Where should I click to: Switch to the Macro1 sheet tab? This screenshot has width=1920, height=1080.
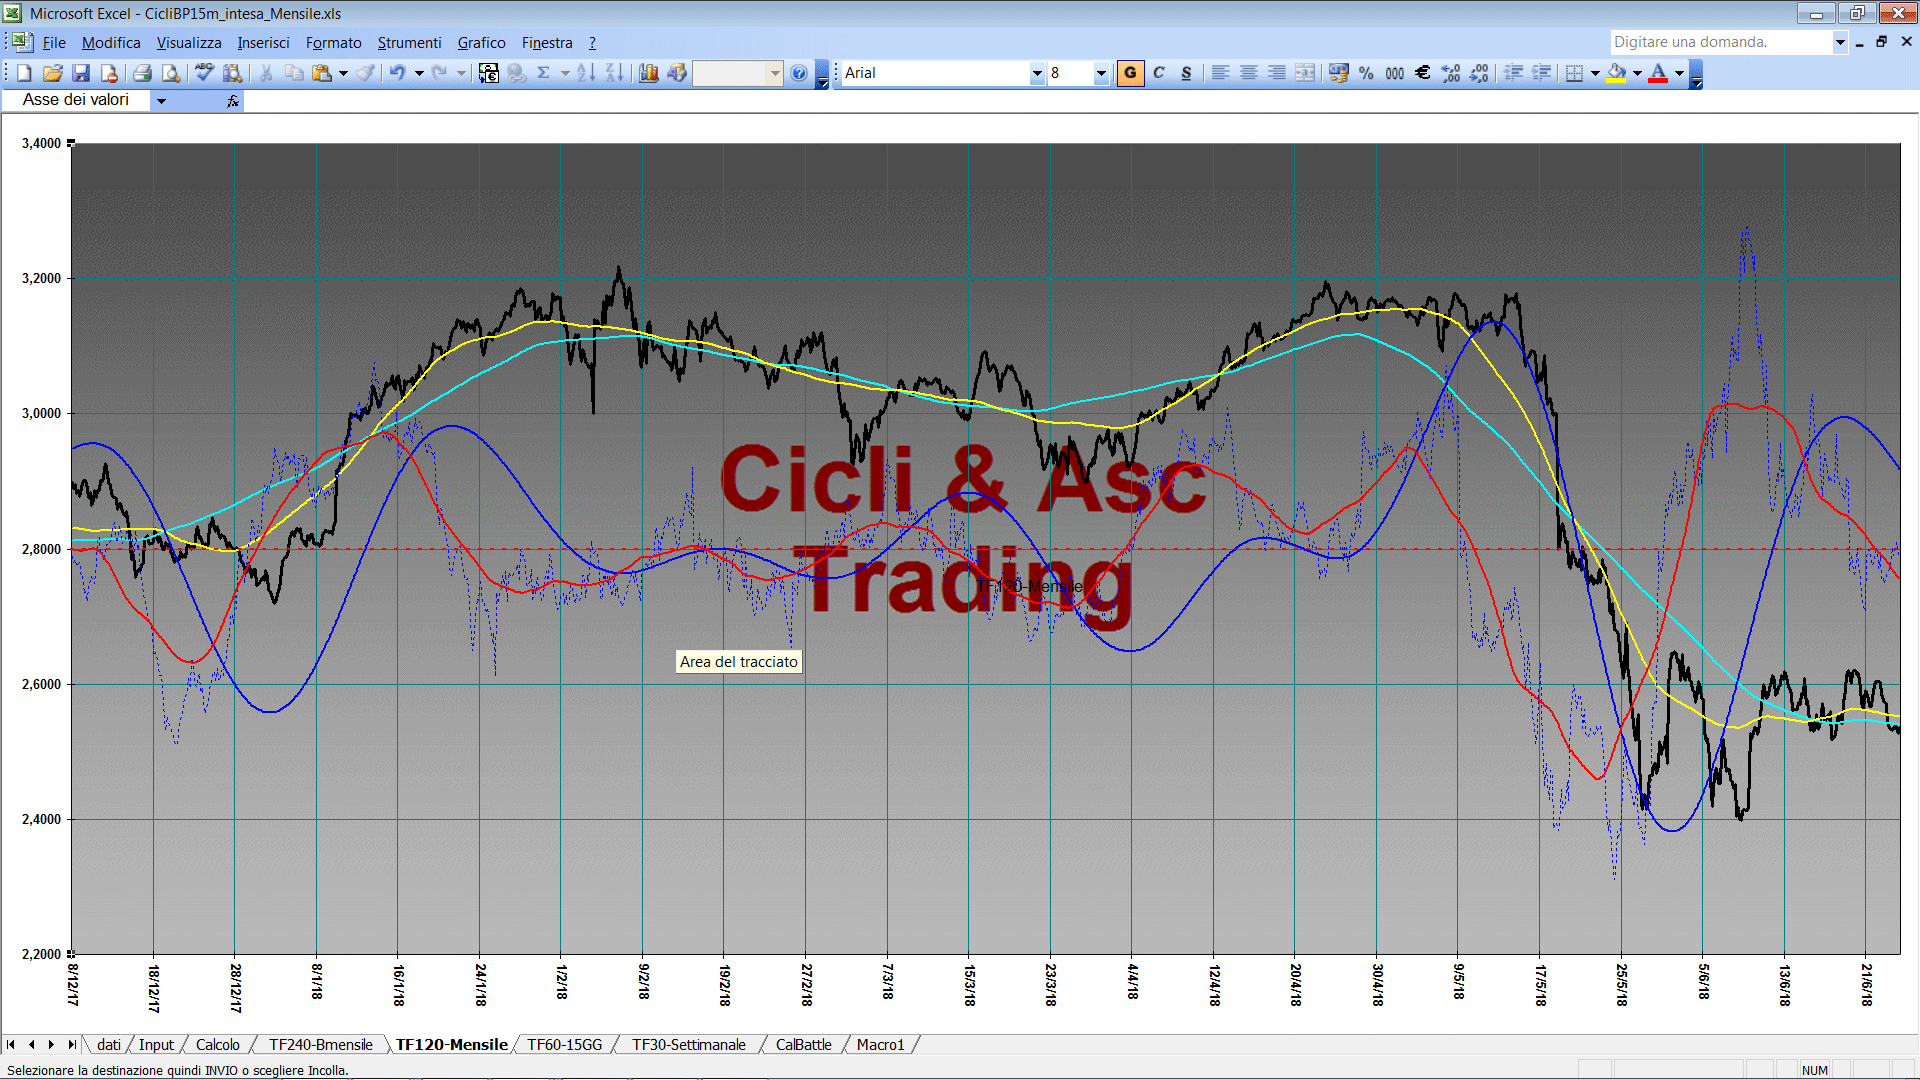[880, 1044]
